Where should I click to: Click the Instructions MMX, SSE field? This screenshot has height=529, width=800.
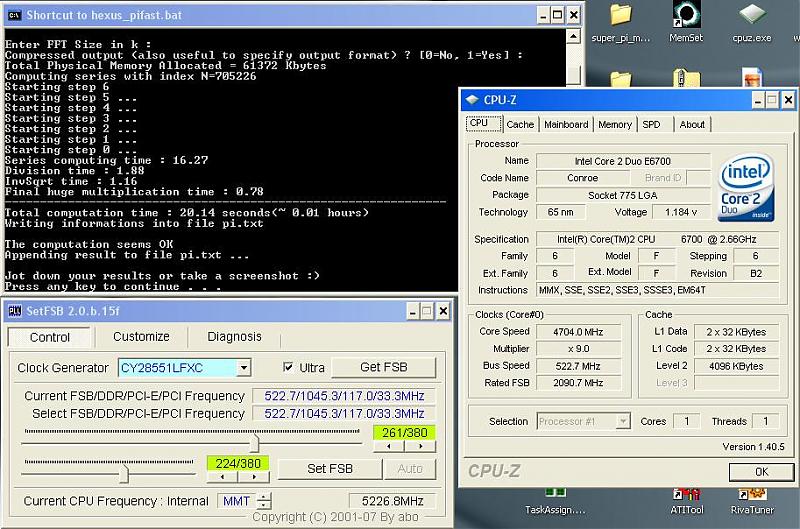pyautogui.click(x=658, y=290)
